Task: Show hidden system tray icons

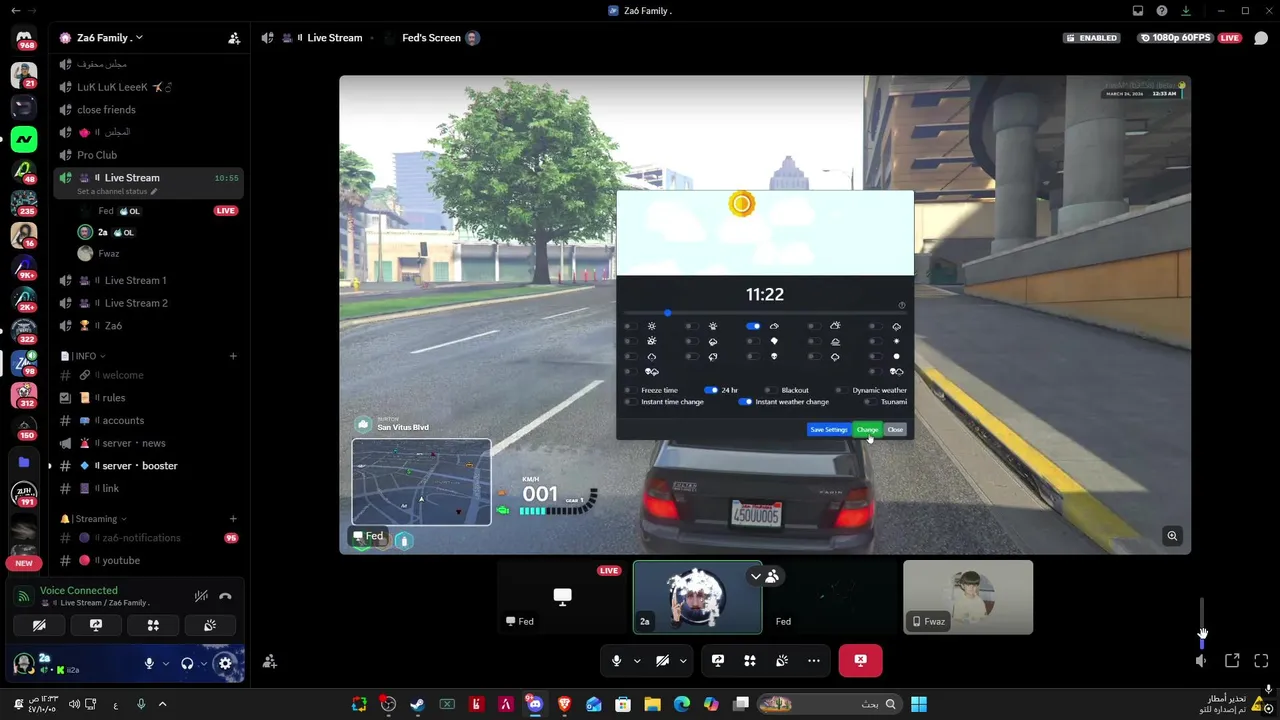Action: [162, 704]
